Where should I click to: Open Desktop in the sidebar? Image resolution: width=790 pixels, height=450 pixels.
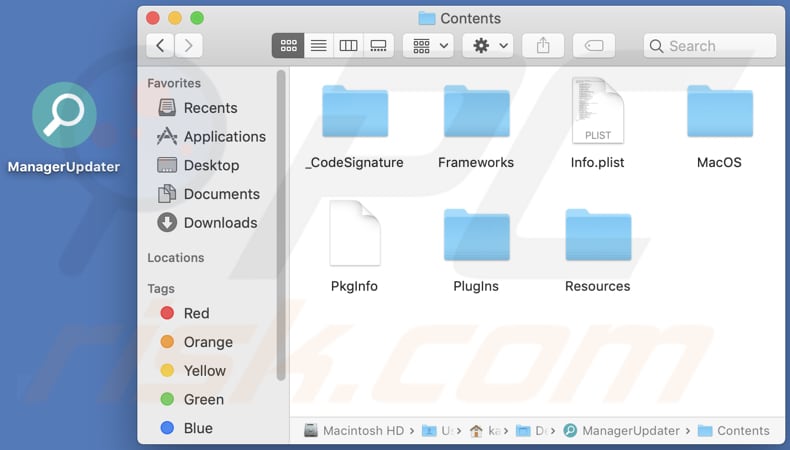click(x=198, y=165)
